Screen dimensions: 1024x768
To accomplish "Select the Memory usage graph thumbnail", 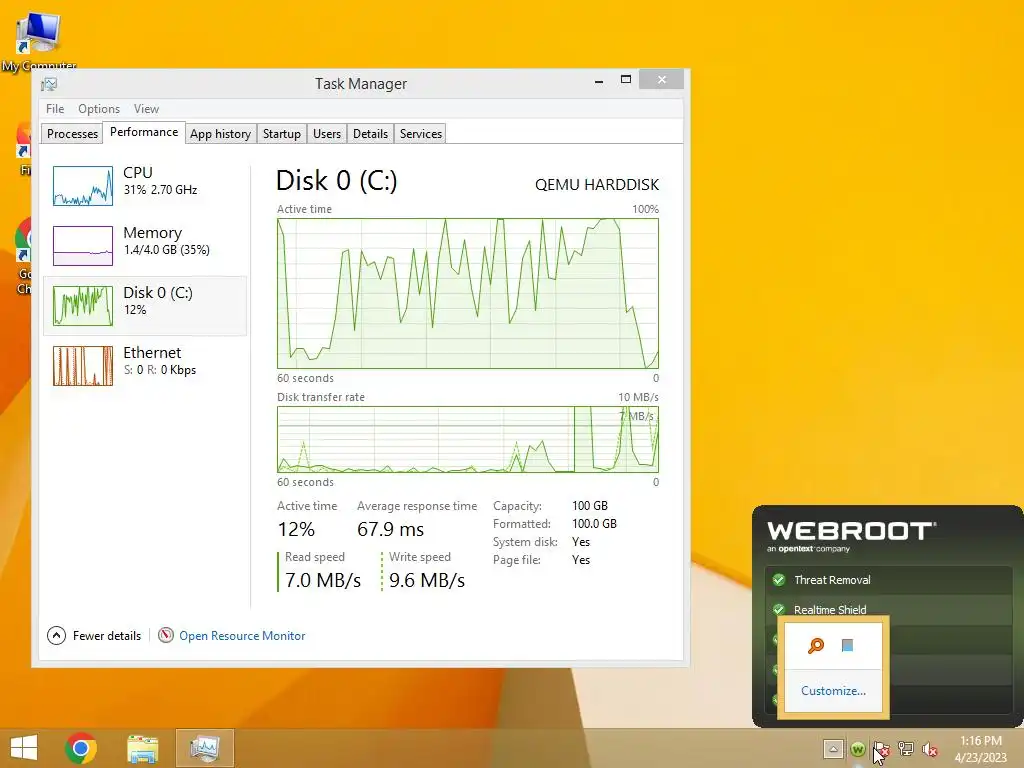I will click(x=83, y=246).
